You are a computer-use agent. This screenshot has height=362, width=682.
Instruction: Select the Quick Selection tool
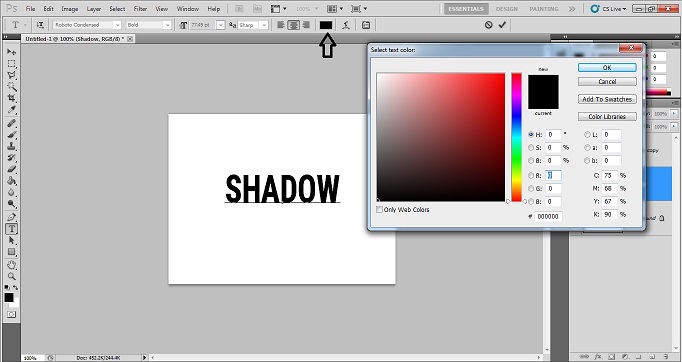(11, 87)
